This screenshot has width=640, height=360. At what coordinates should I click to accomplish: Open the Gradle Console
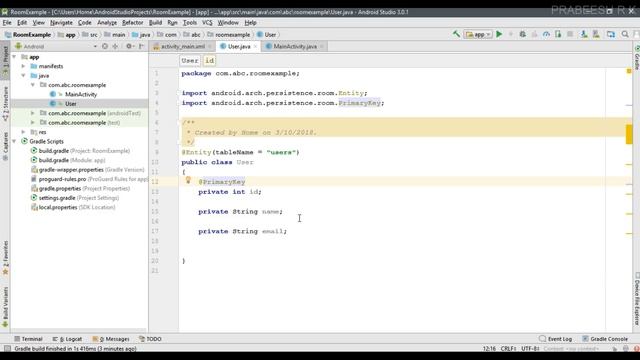click(605, 339)
